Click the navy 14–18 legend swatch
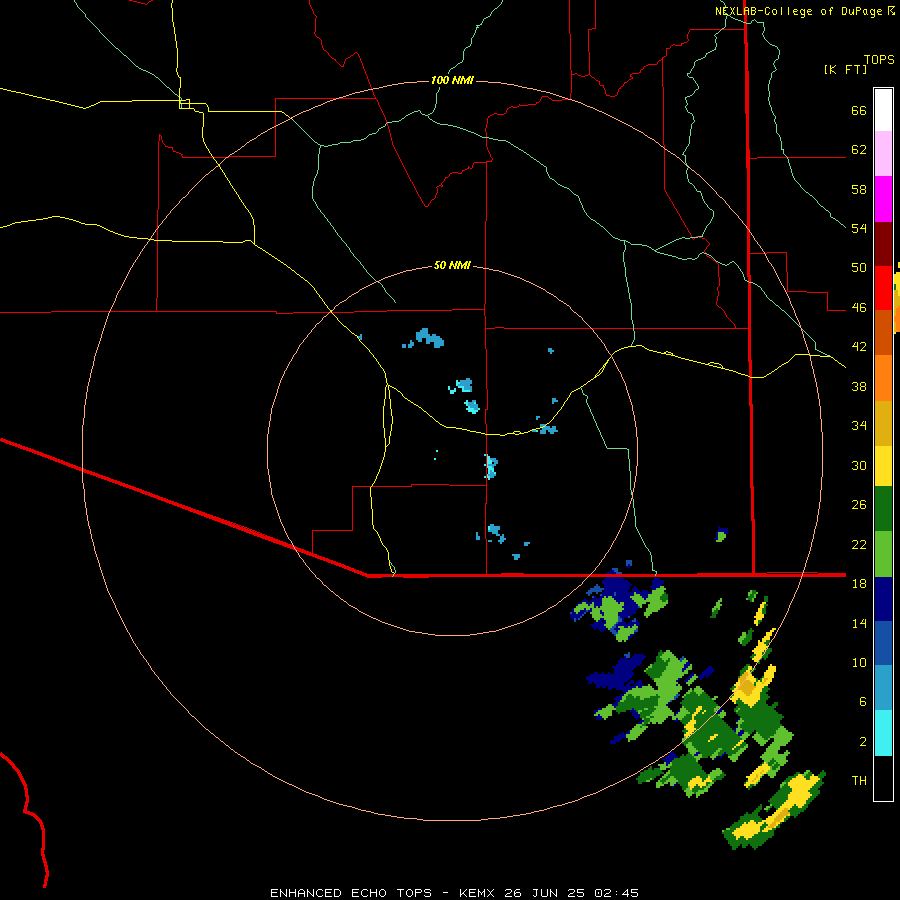 (x=883, y=599)
